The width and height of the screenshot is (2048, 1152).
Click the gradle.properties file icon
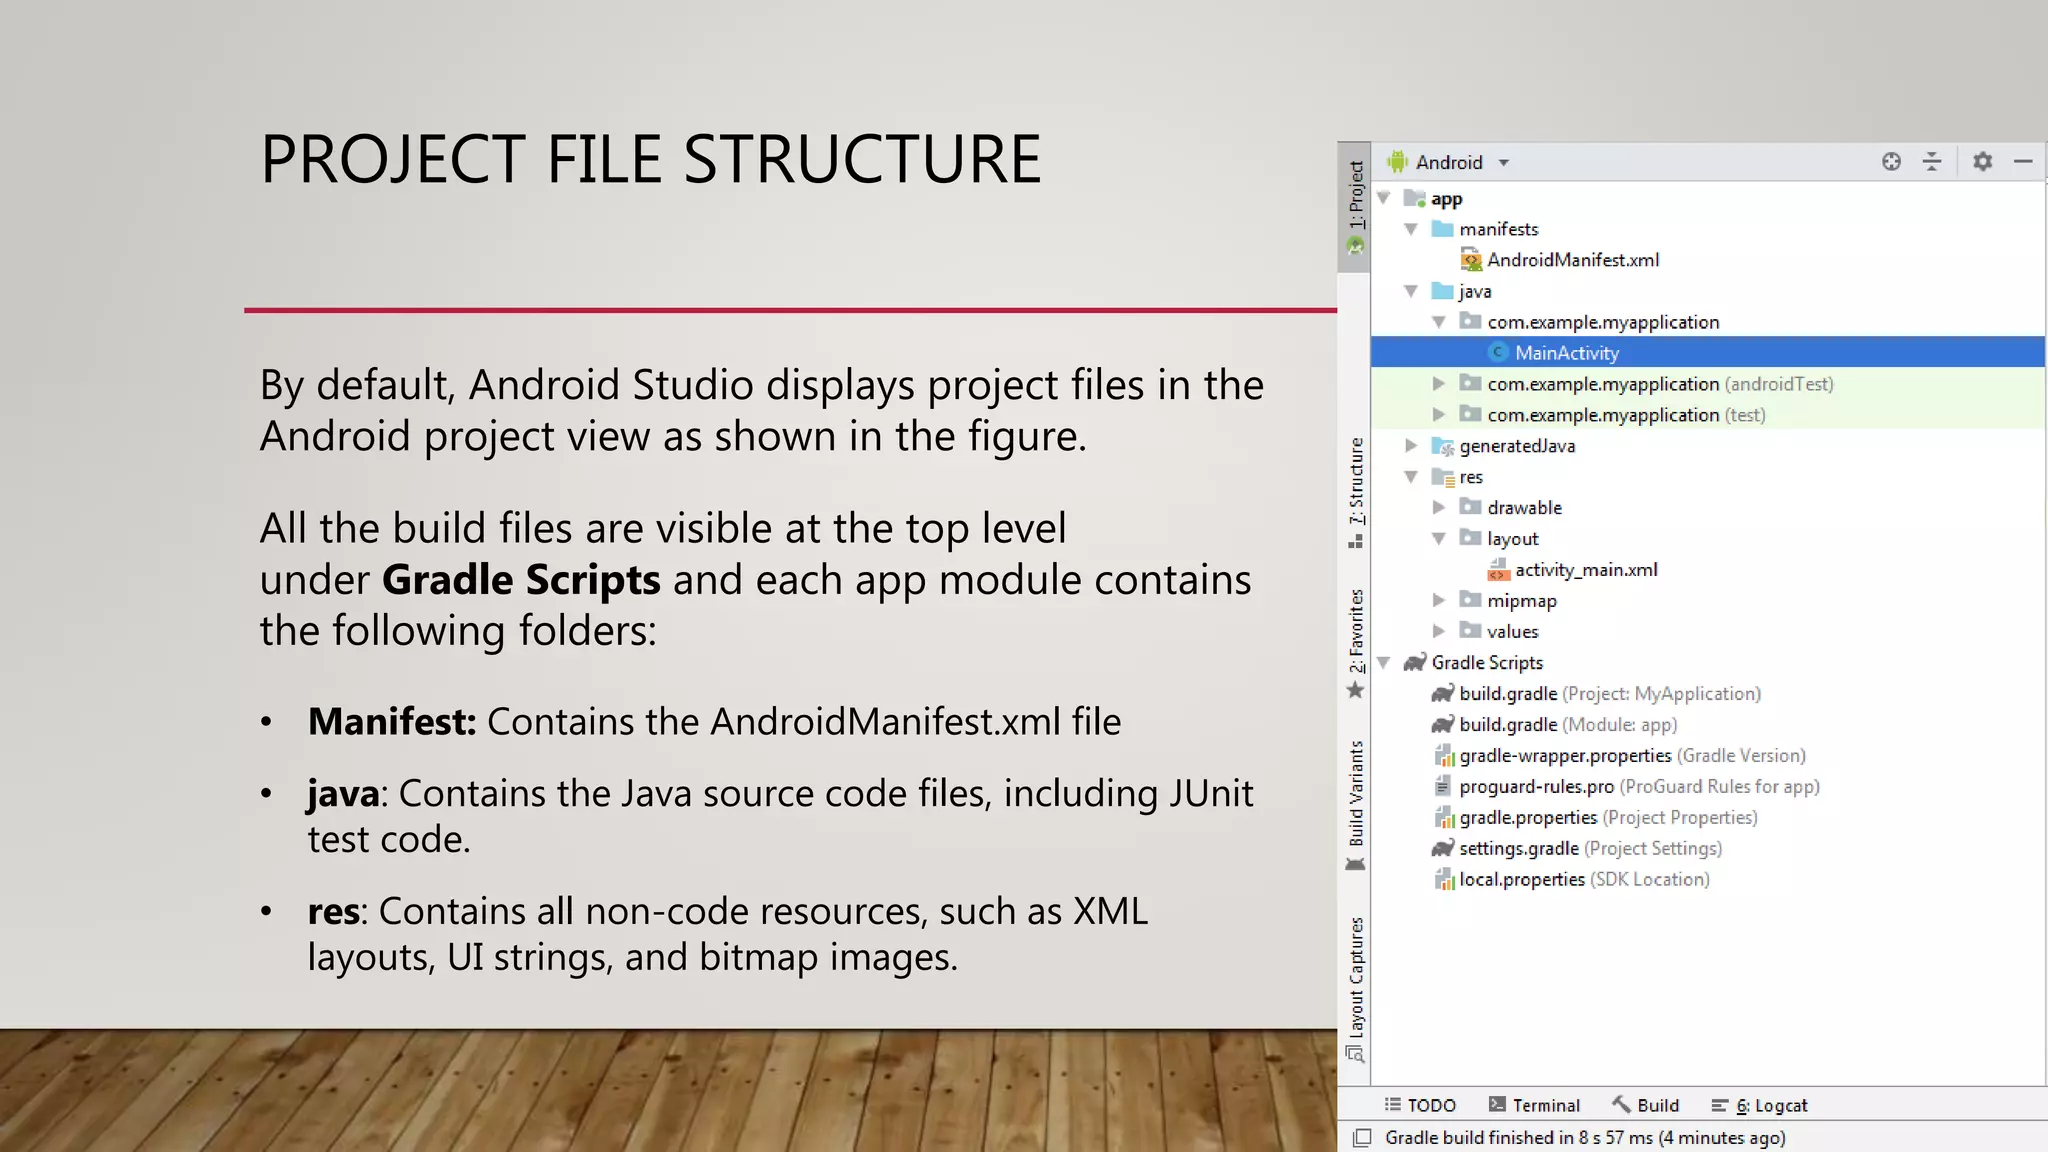1444,818
